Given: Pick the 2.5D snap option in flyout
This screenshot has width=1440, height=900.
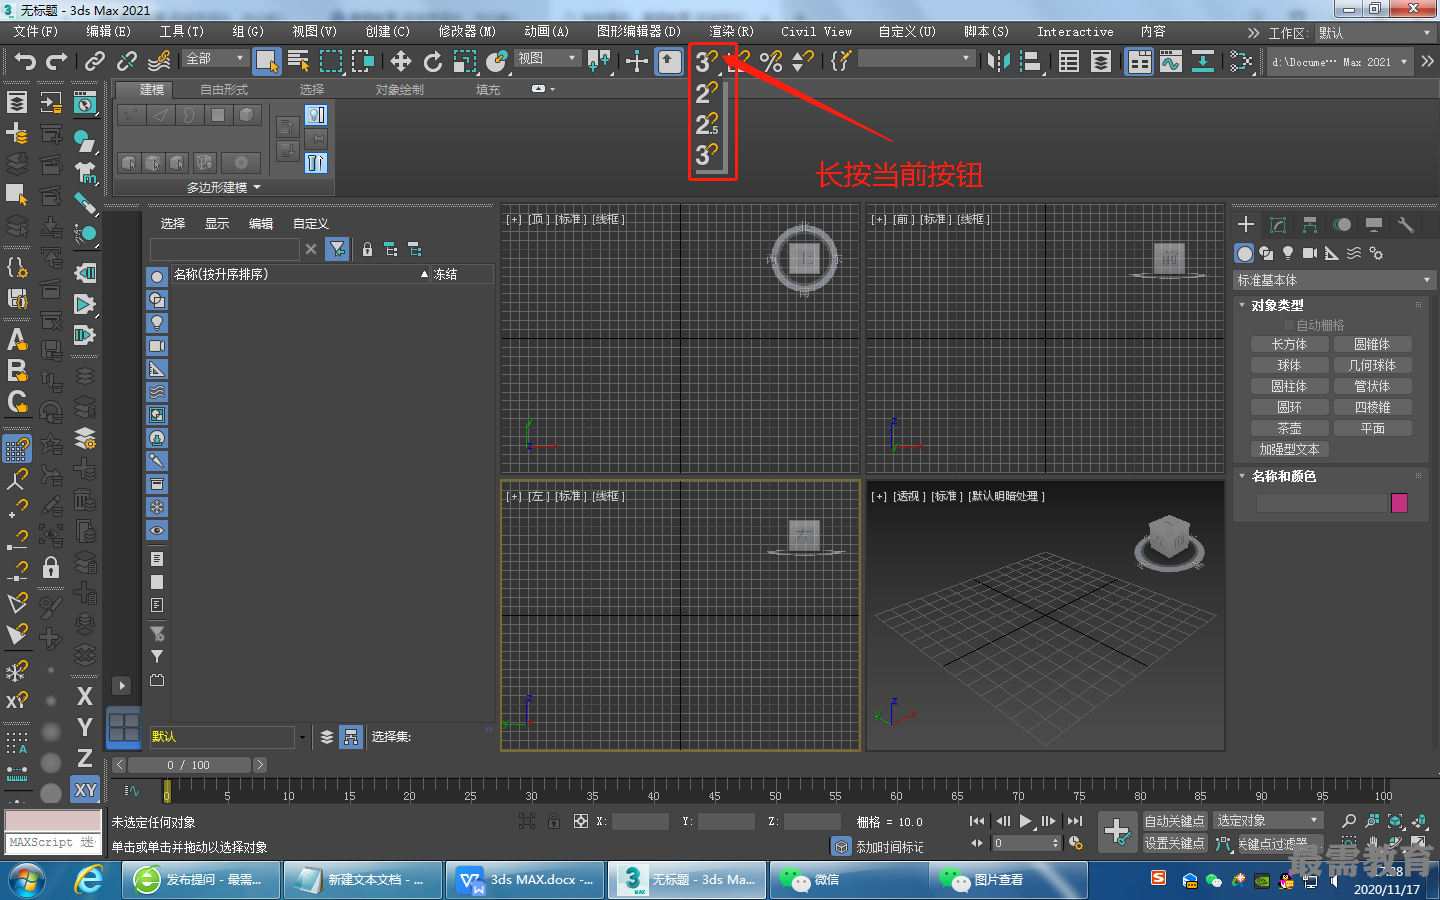Looking at the screenshot, I should 707,124.
